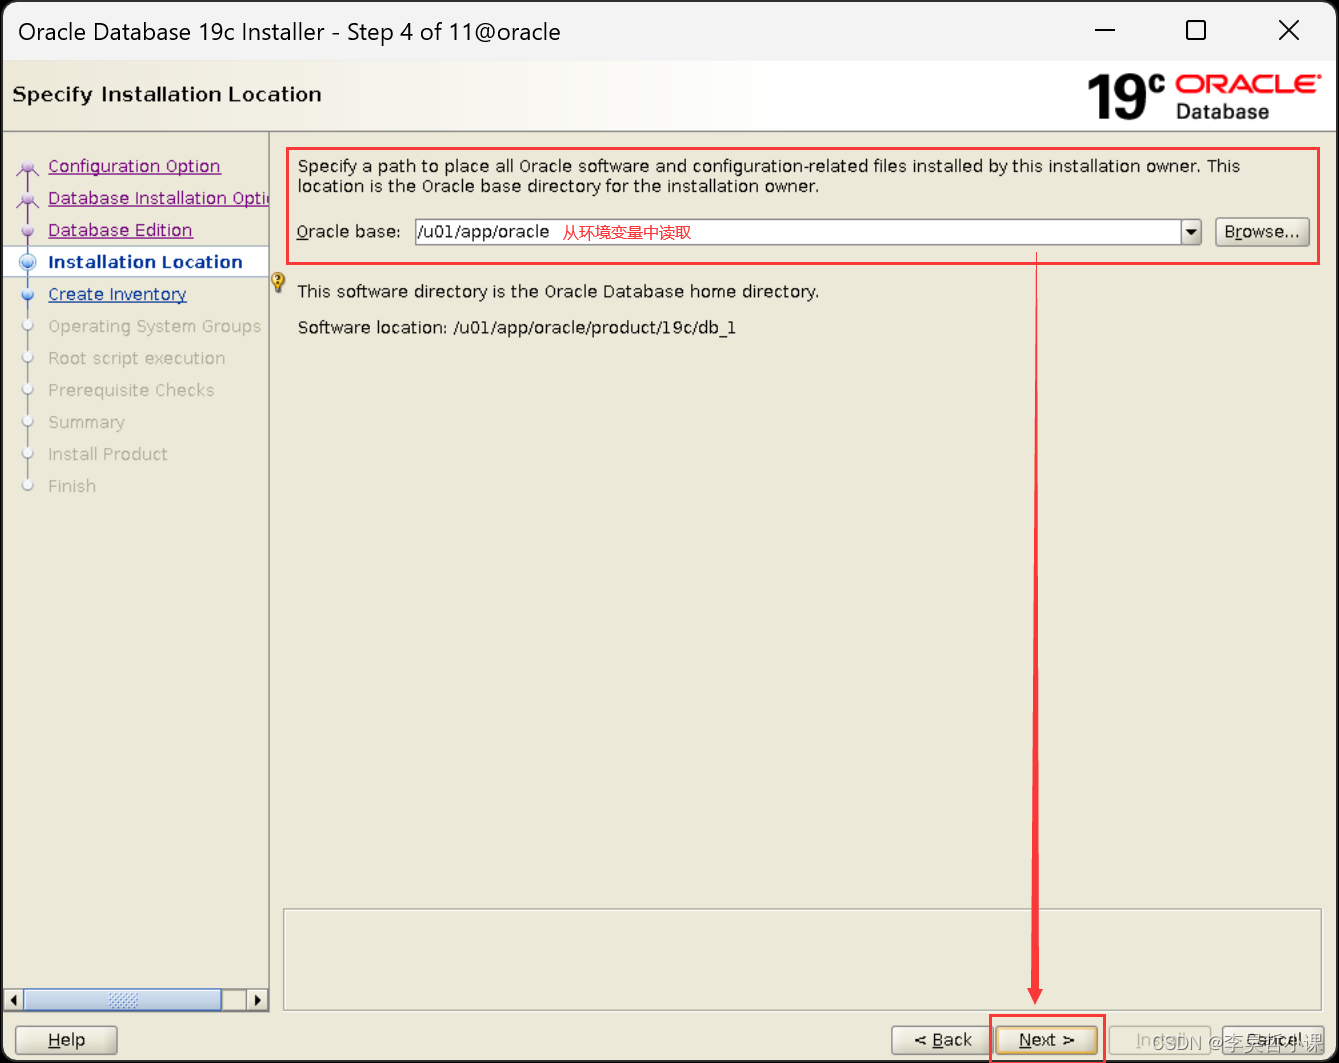Click the sidebar scrollbar right arrow
Image resolution: width=1339 pixels, height=1063 pixels.
(257, 1000)
